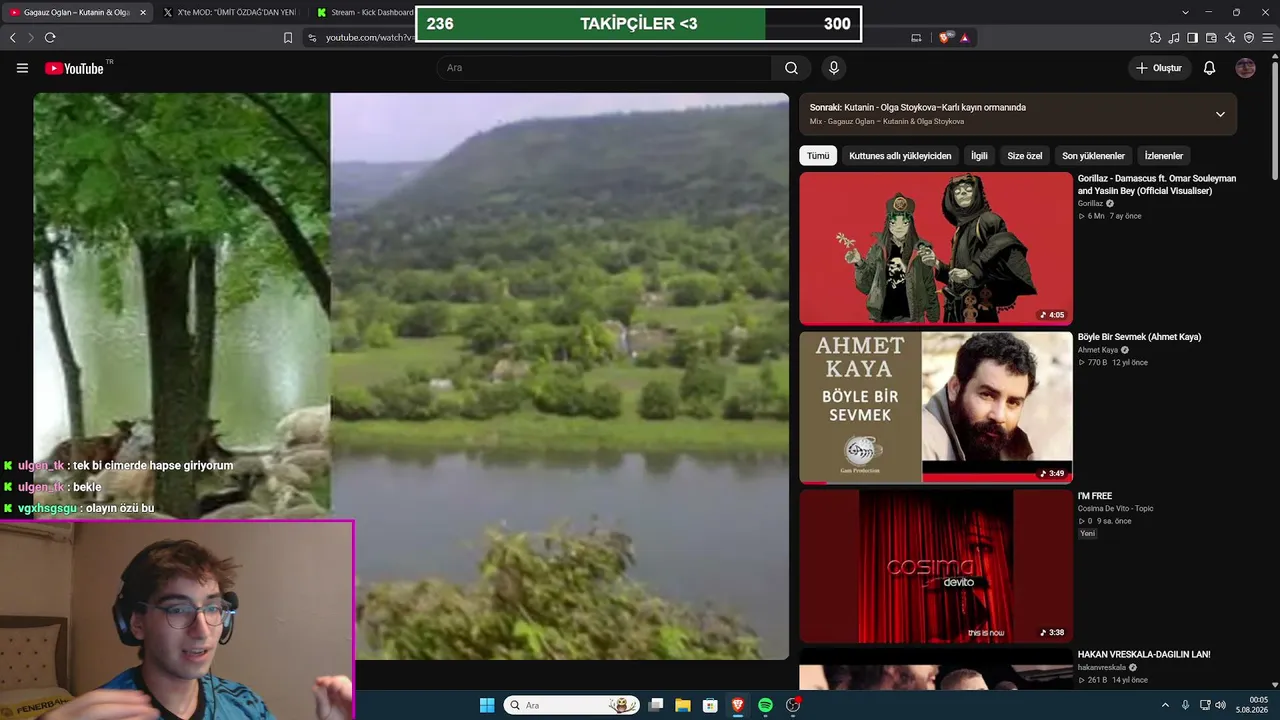This screenshot has width=1280, height=720.
Task: Open the Gorillaz Damascus video thumbnail
Action: [936, 249]
